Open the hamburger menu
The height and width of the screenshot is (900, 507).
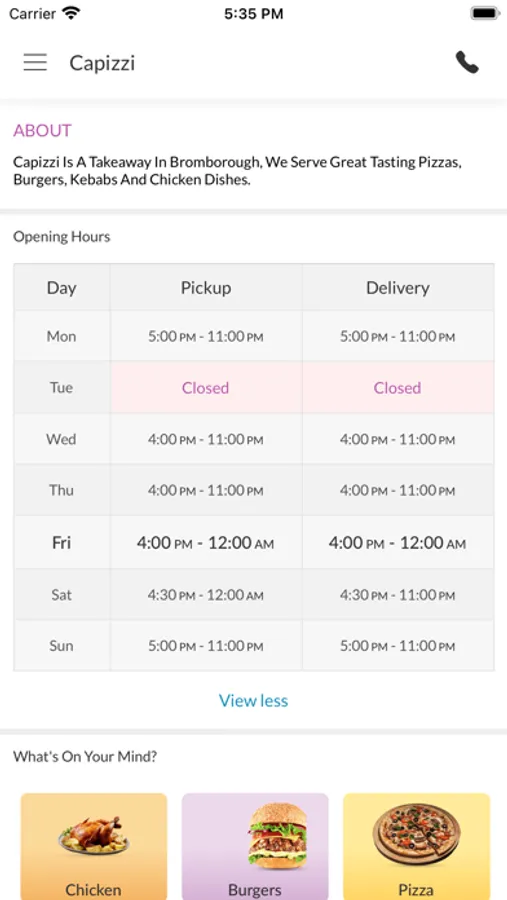pyautogui.click(x=35, y=62)
